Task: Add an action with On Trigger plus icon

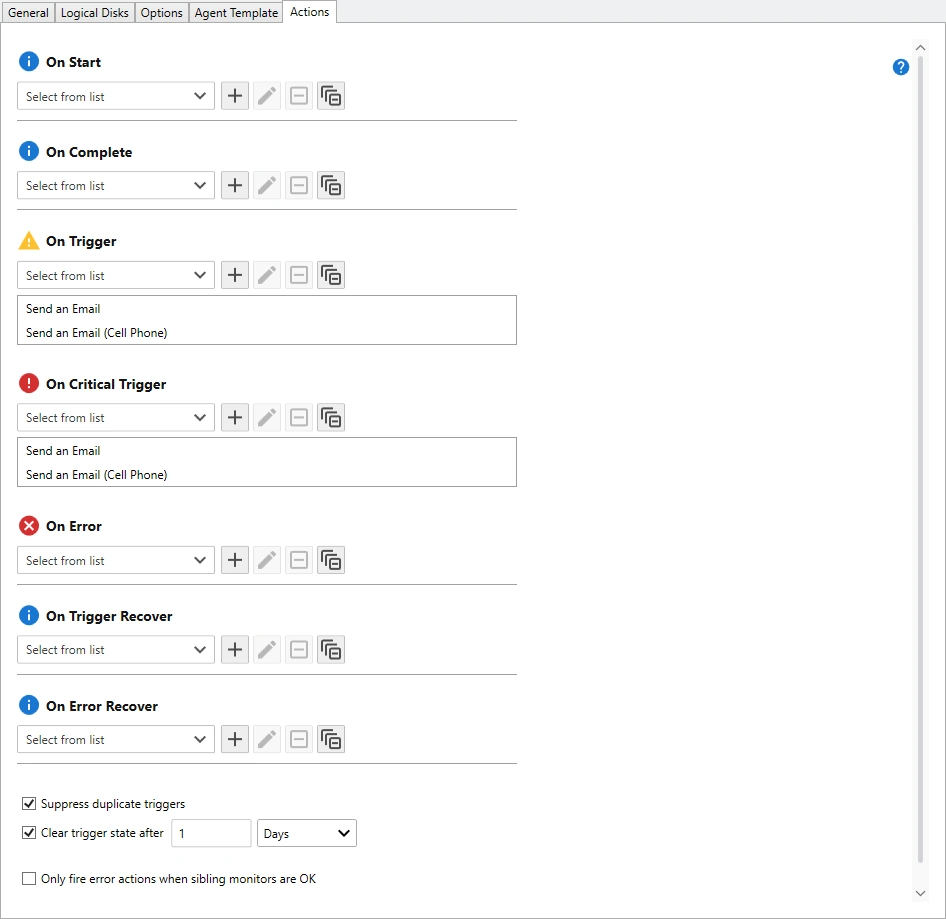Action: 234,275
